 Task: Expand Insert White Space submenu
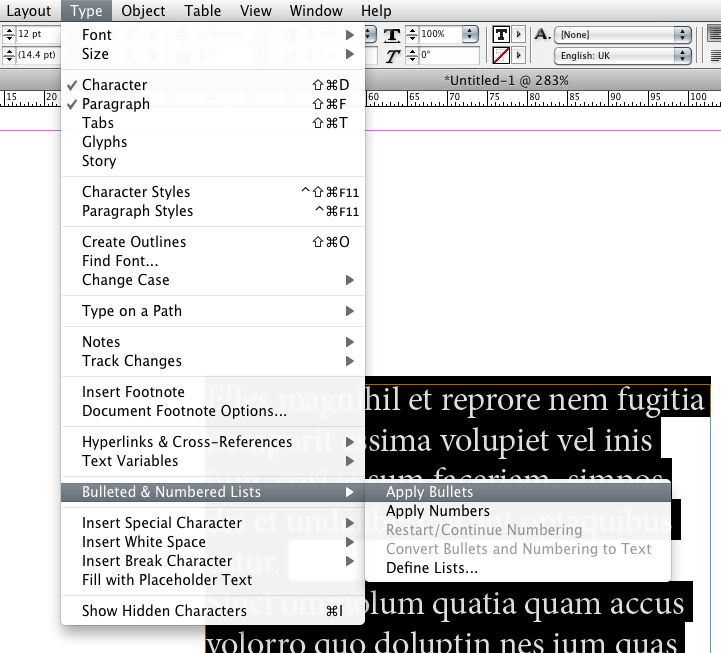coord(213,542)
